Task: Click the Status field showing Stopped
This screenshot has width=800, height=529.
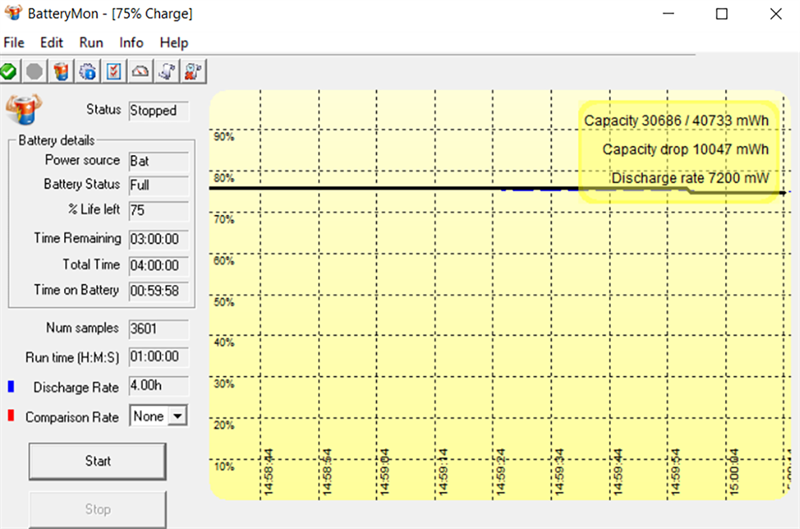Action: pyautogui.click(x=158, y=111)
